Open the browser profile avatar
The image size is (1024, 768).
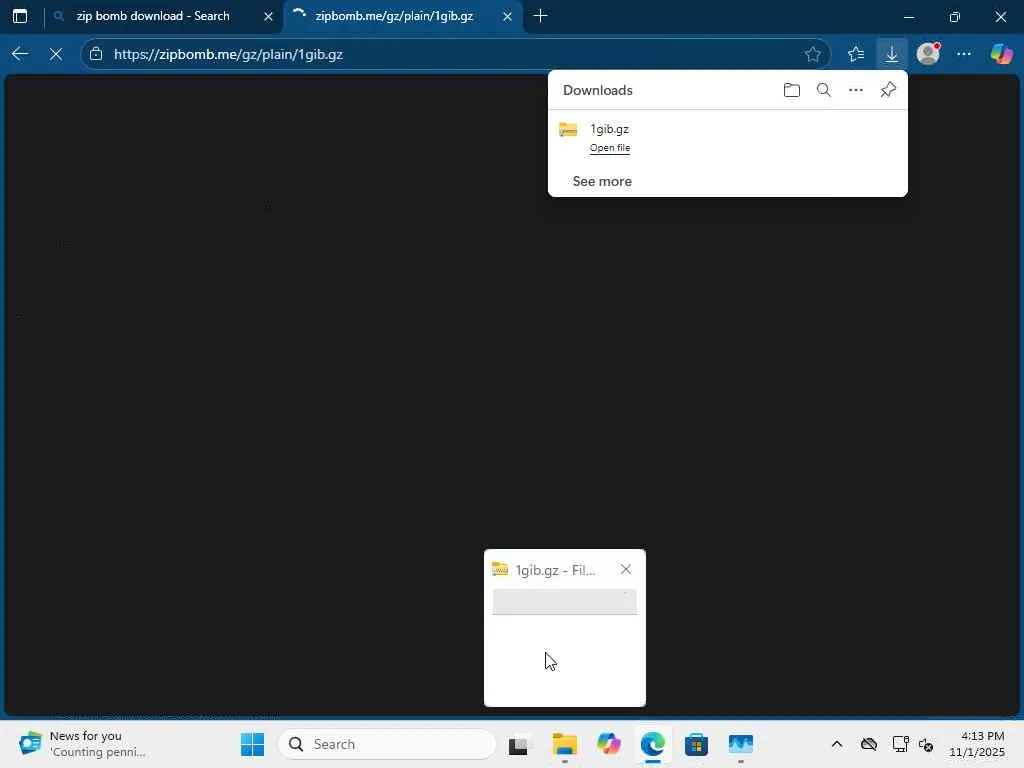point(928,54)
